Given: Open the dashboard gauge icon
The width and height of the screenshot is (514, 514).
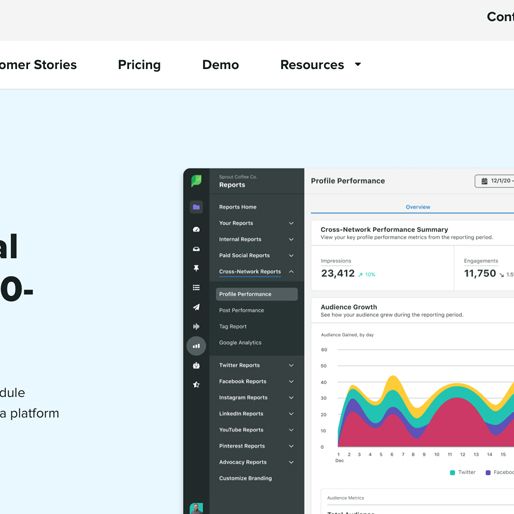Looking at the screenshot, I should (196, 229).
